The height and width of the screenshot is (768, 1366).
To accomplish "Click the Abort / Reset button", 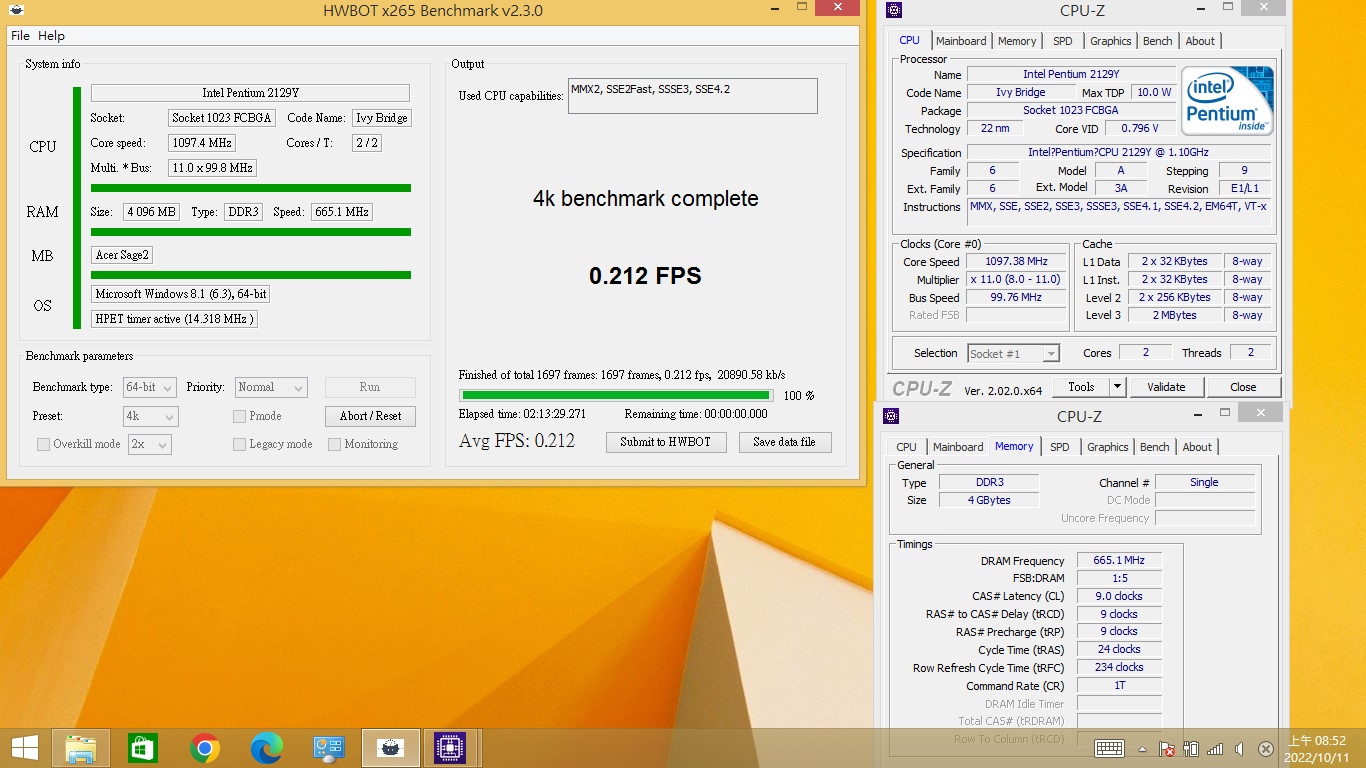I will [x=370, y=416].
